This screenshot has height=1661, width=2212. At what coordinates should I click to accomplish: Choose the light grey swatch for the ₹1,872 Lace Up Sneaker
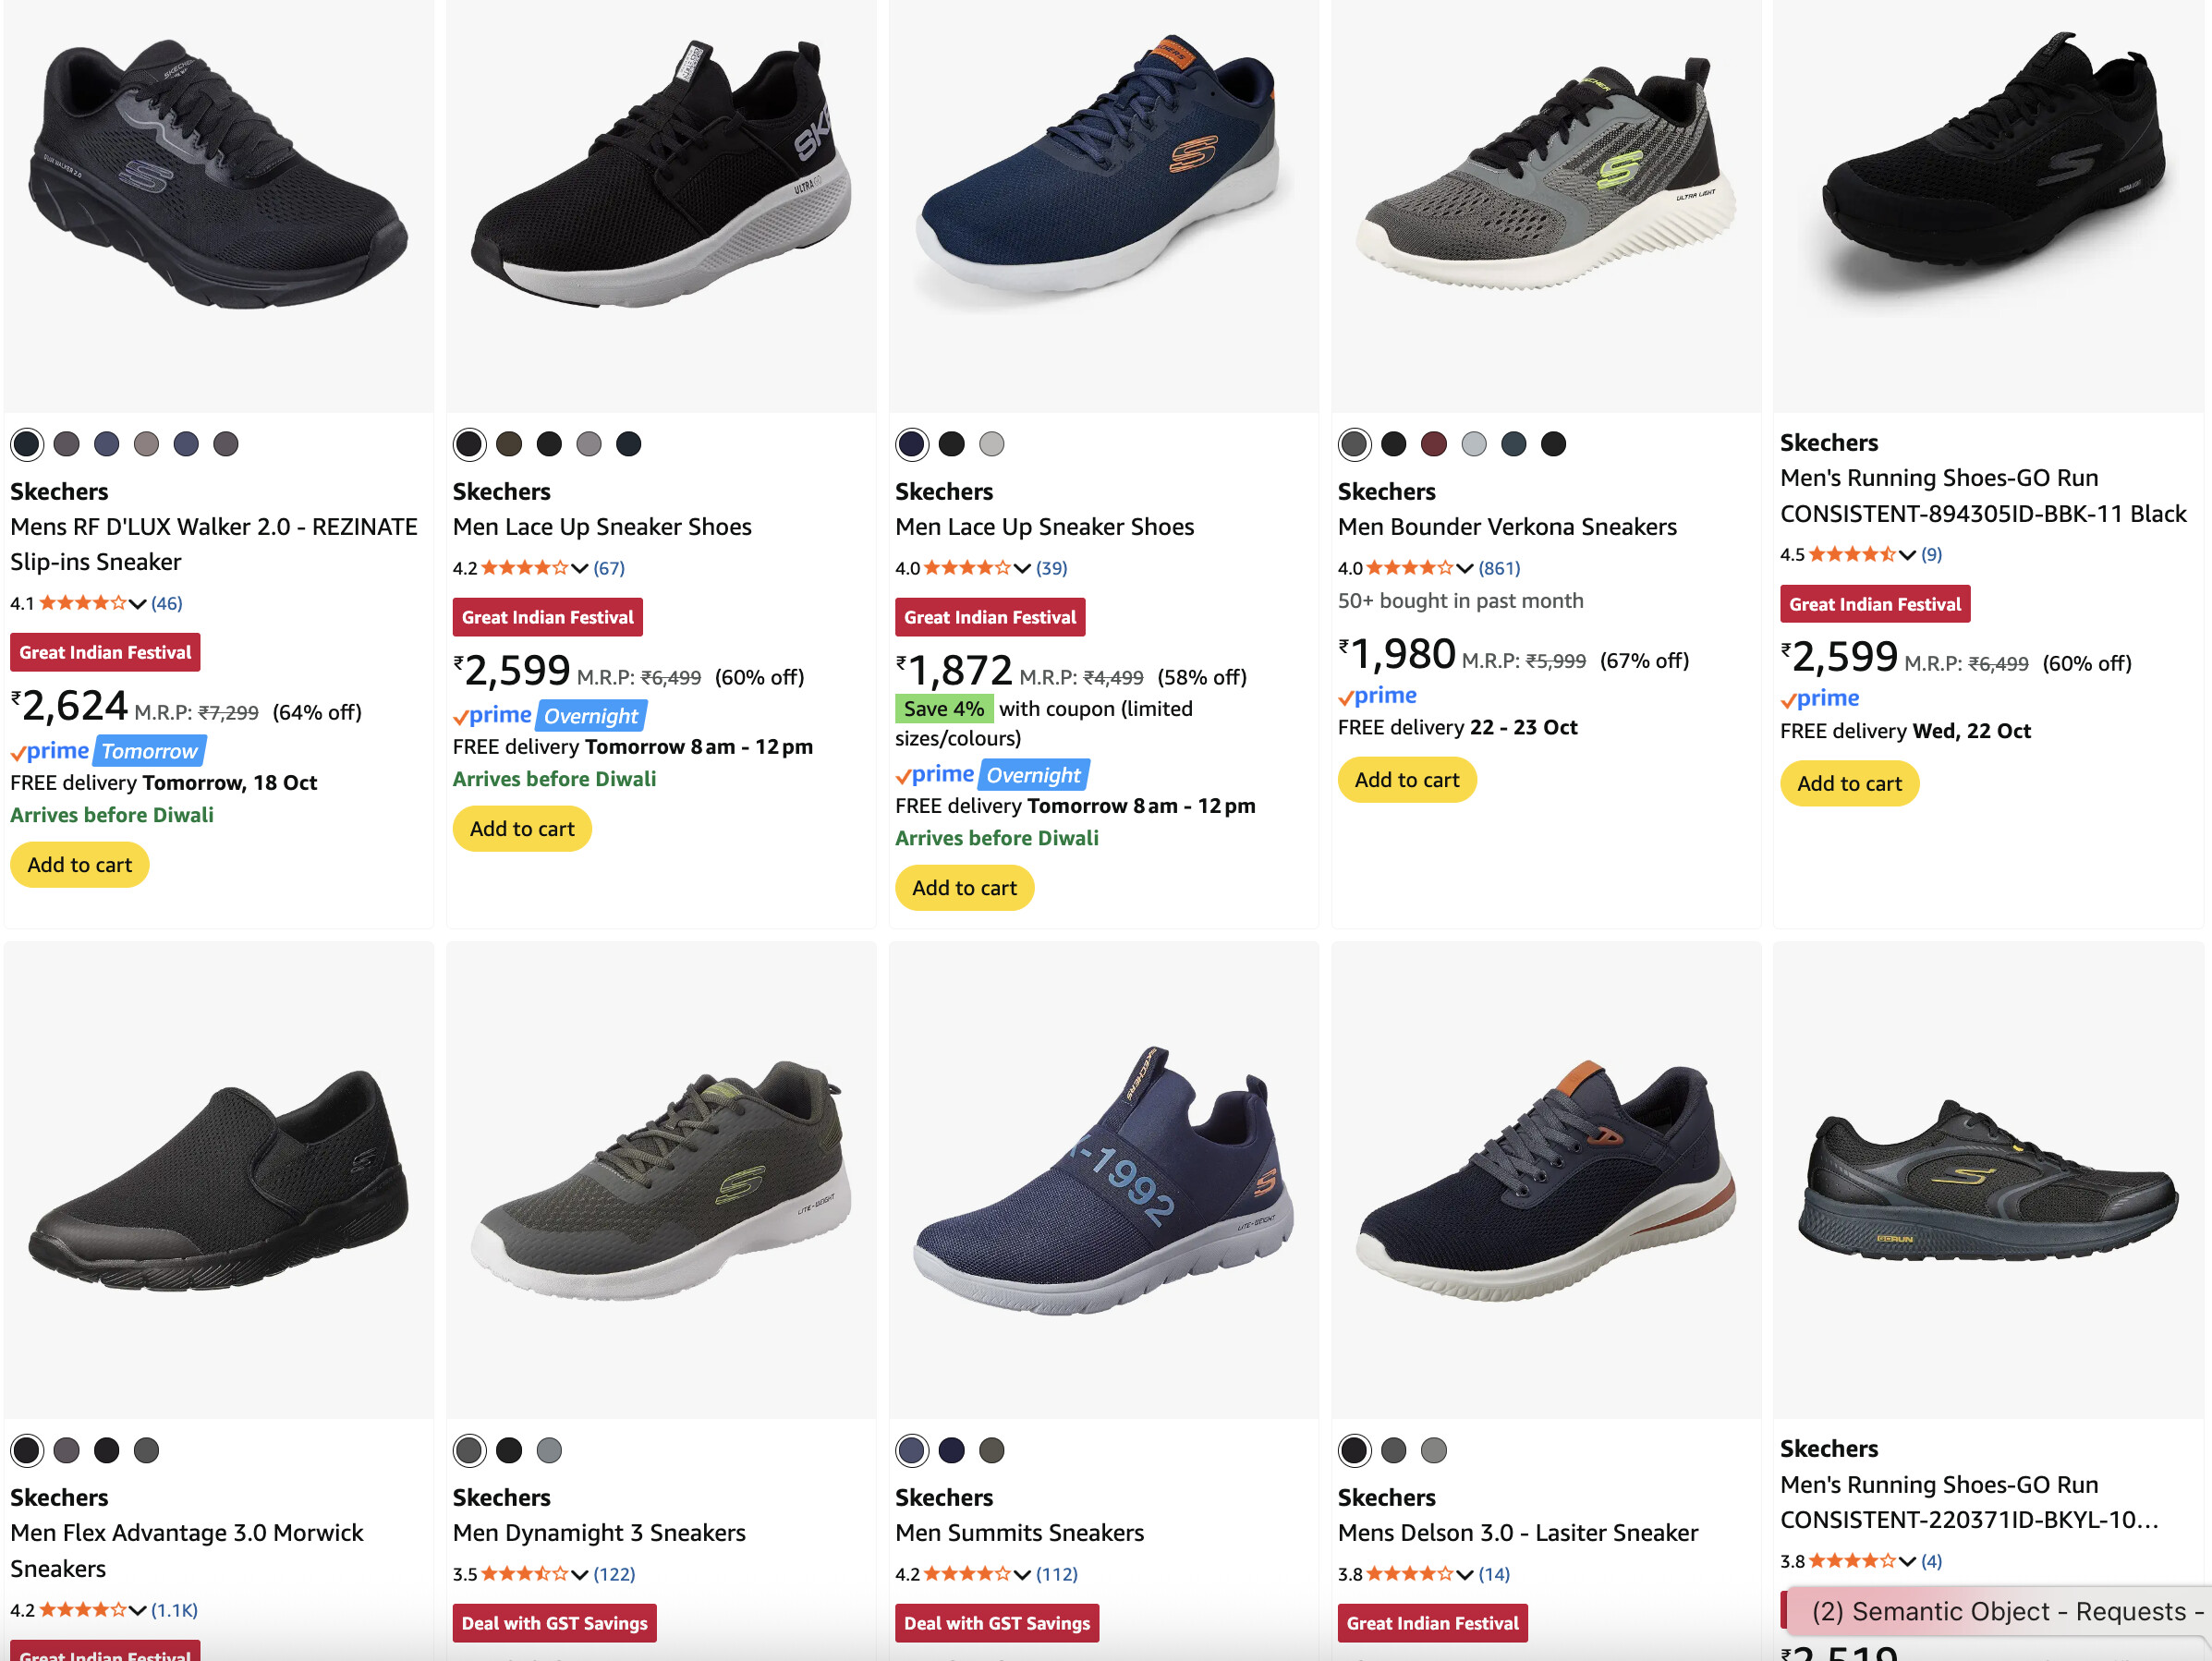pos(991,444)
